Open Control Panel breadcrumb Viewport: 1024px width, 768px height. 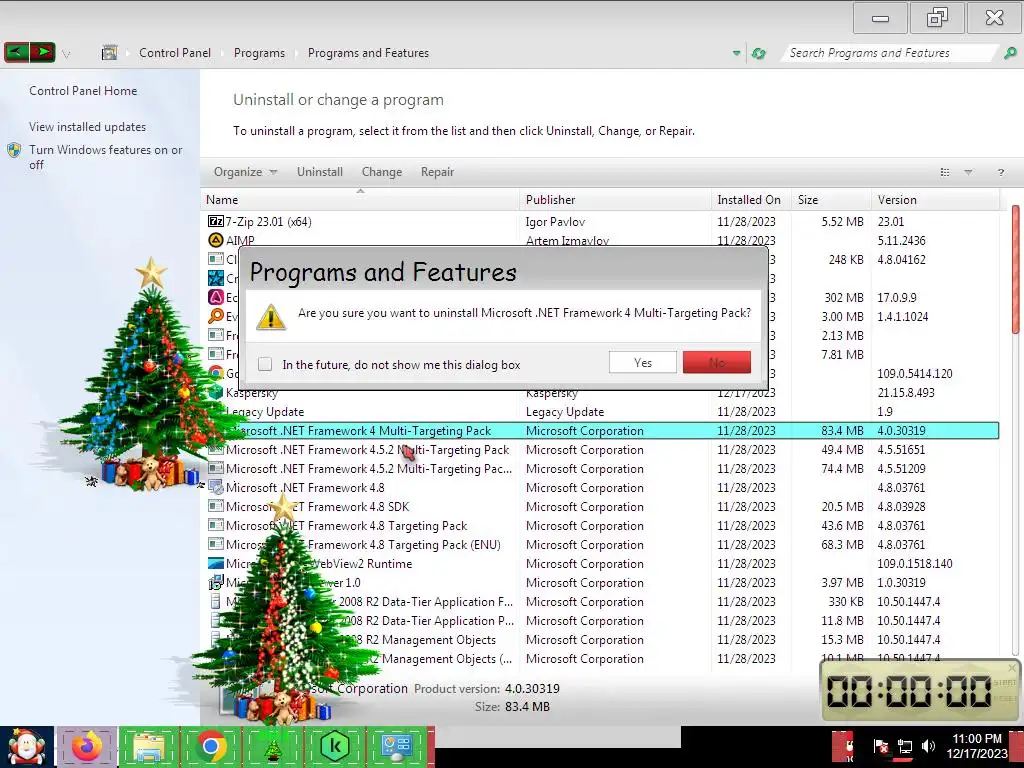click(x=175, y=53)
